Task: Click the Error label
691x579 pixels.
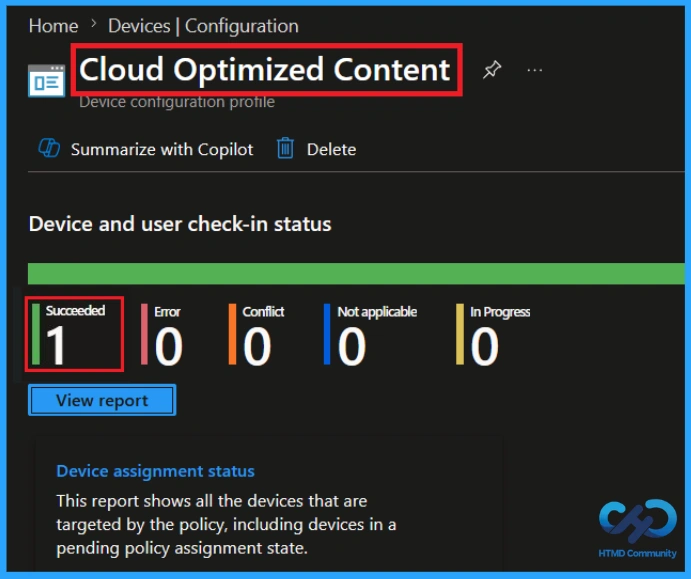Action: (167, 312)
